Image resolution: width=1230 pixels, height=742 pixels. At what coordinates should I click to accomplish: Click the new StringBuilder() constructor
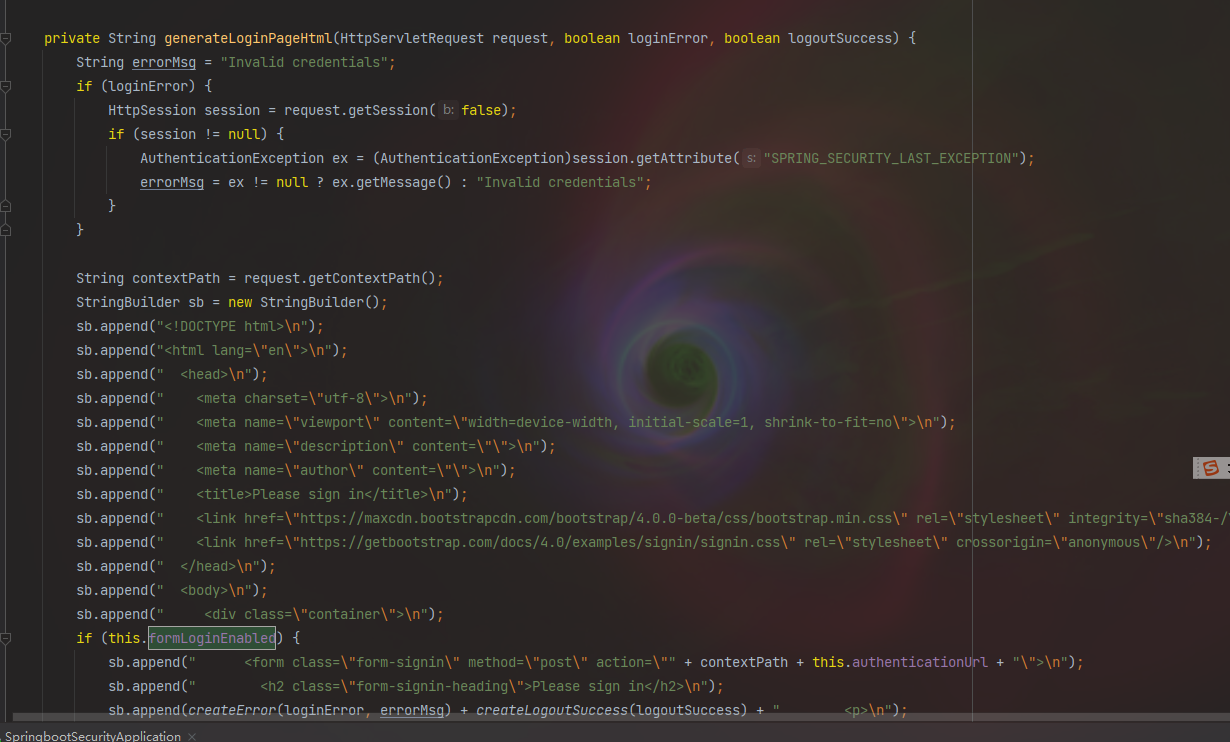pyautogui.click(x=304, y=302)
